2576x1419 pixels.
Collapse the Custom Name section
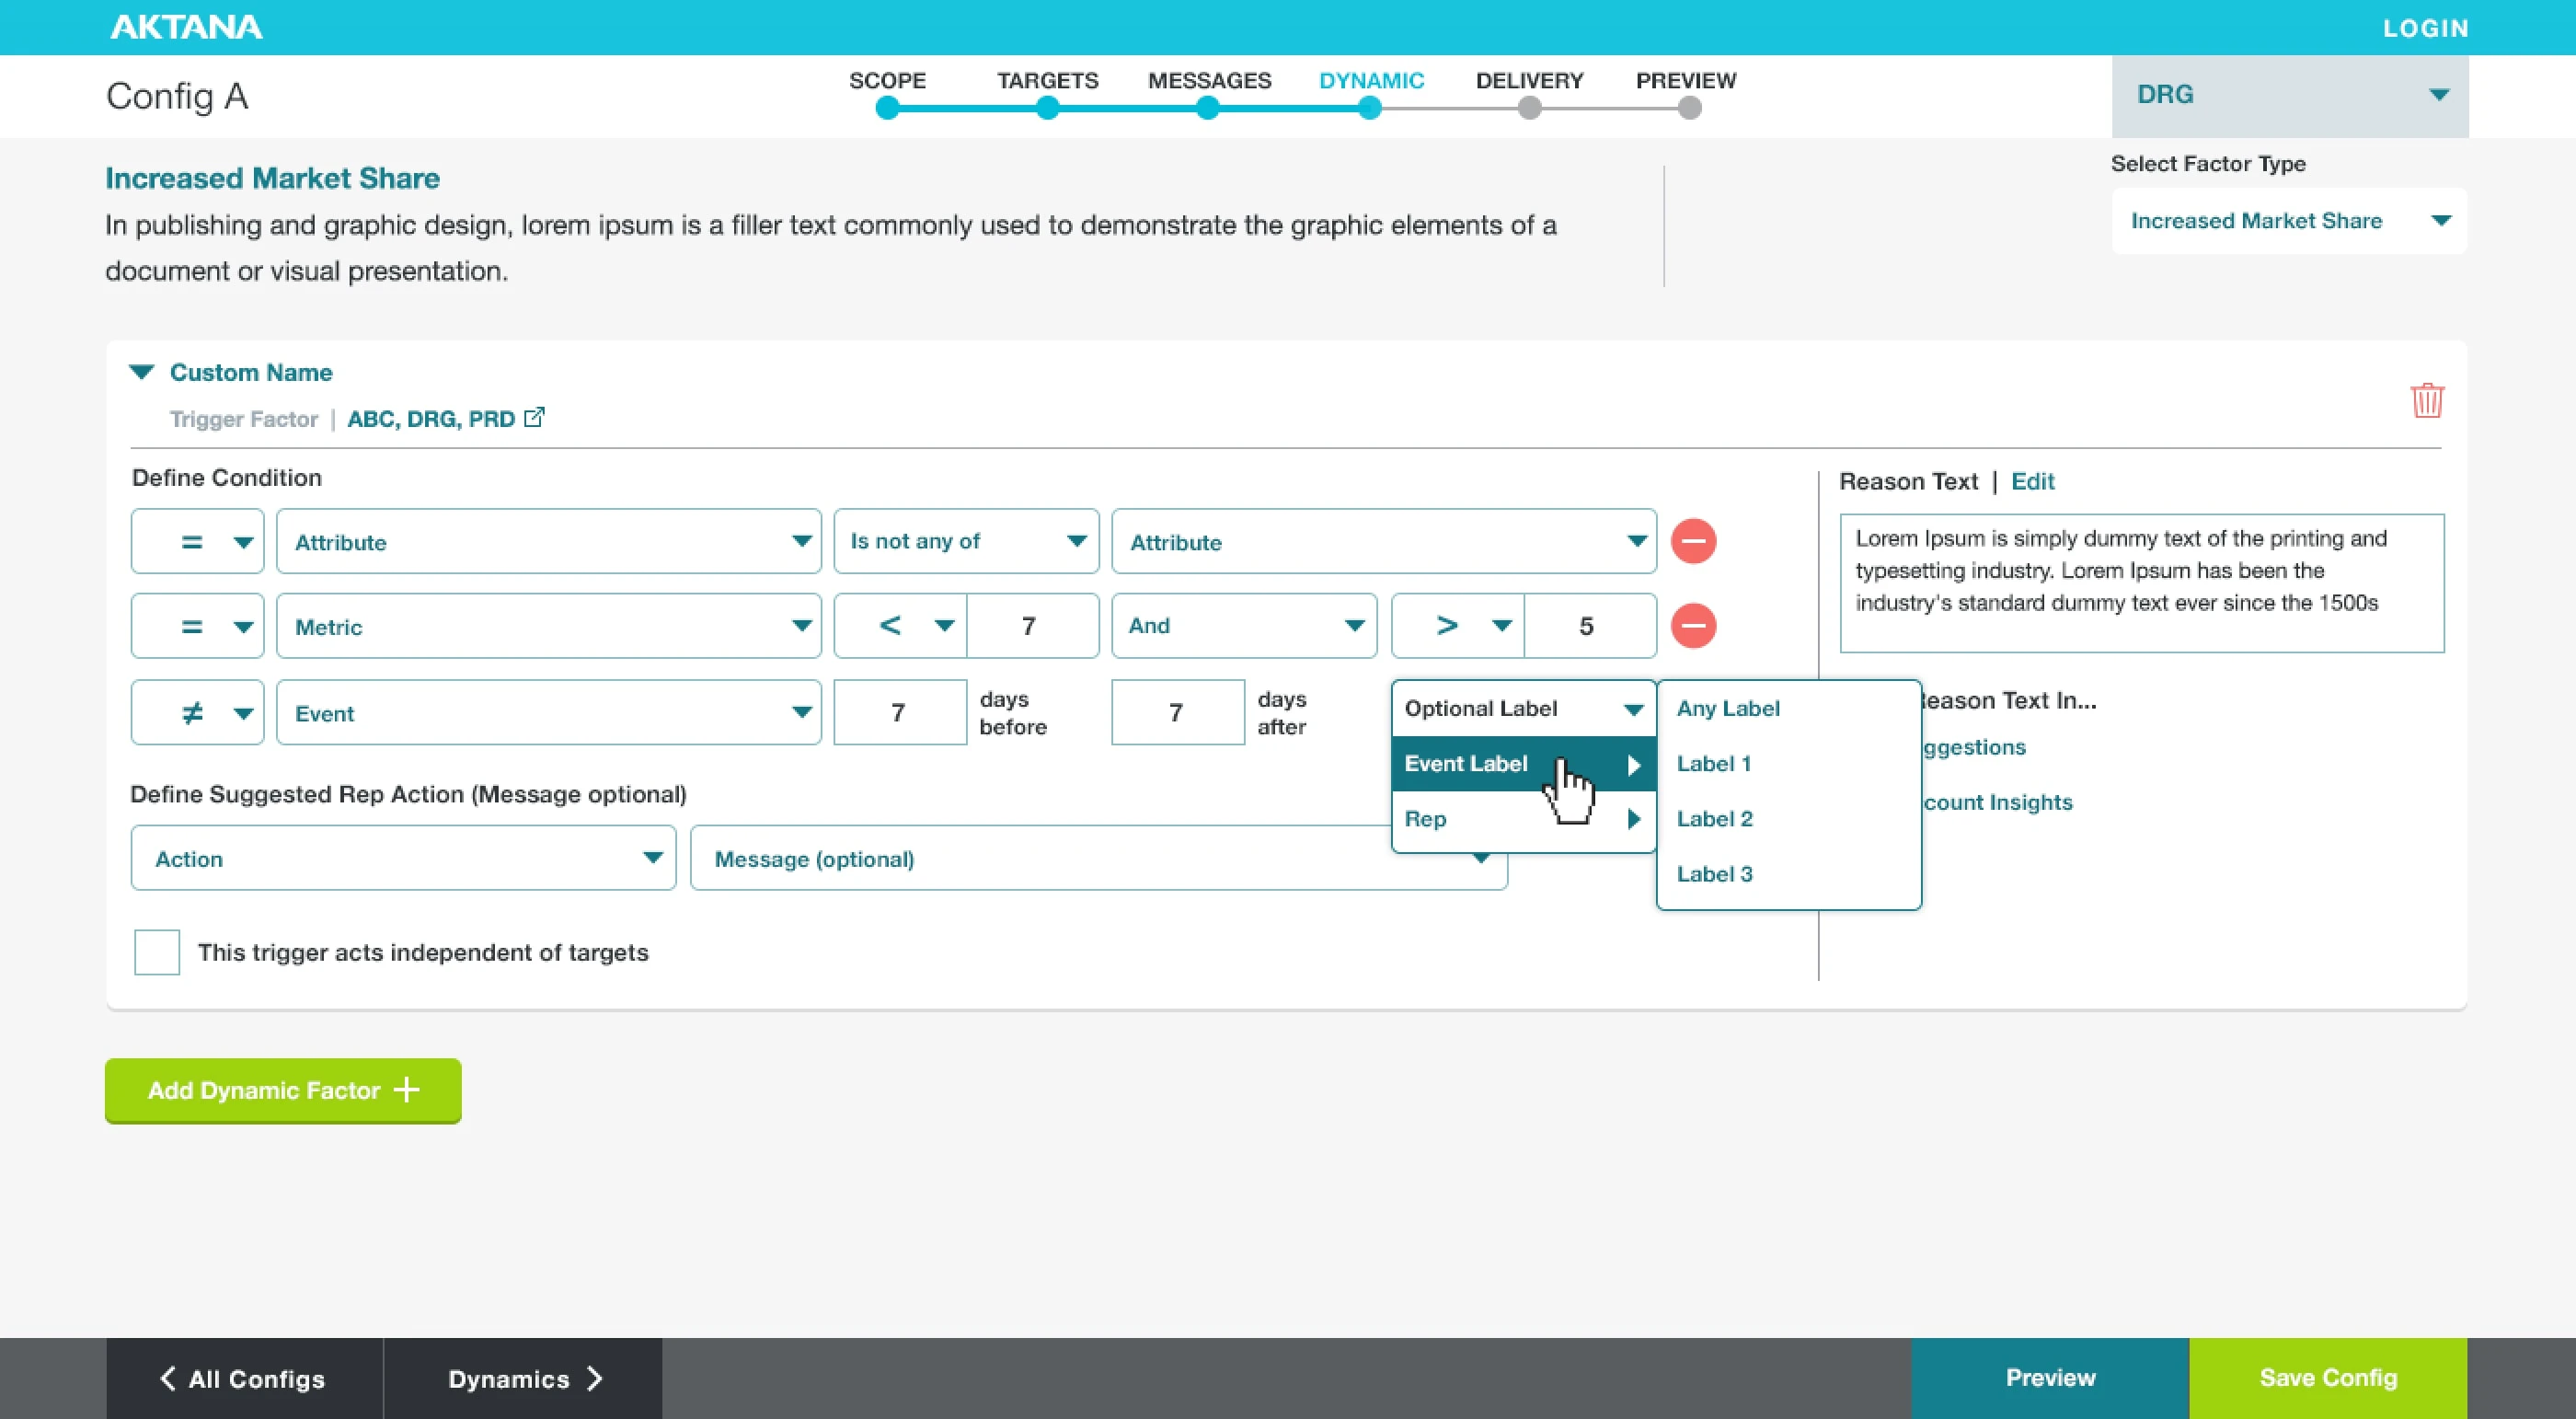coord(141,372)
